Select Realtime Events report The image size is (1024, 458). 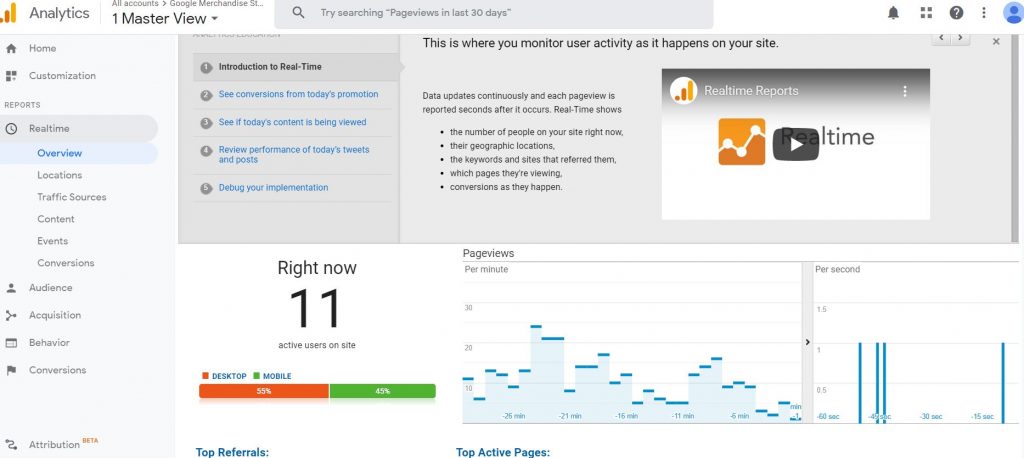click(52, 241)
